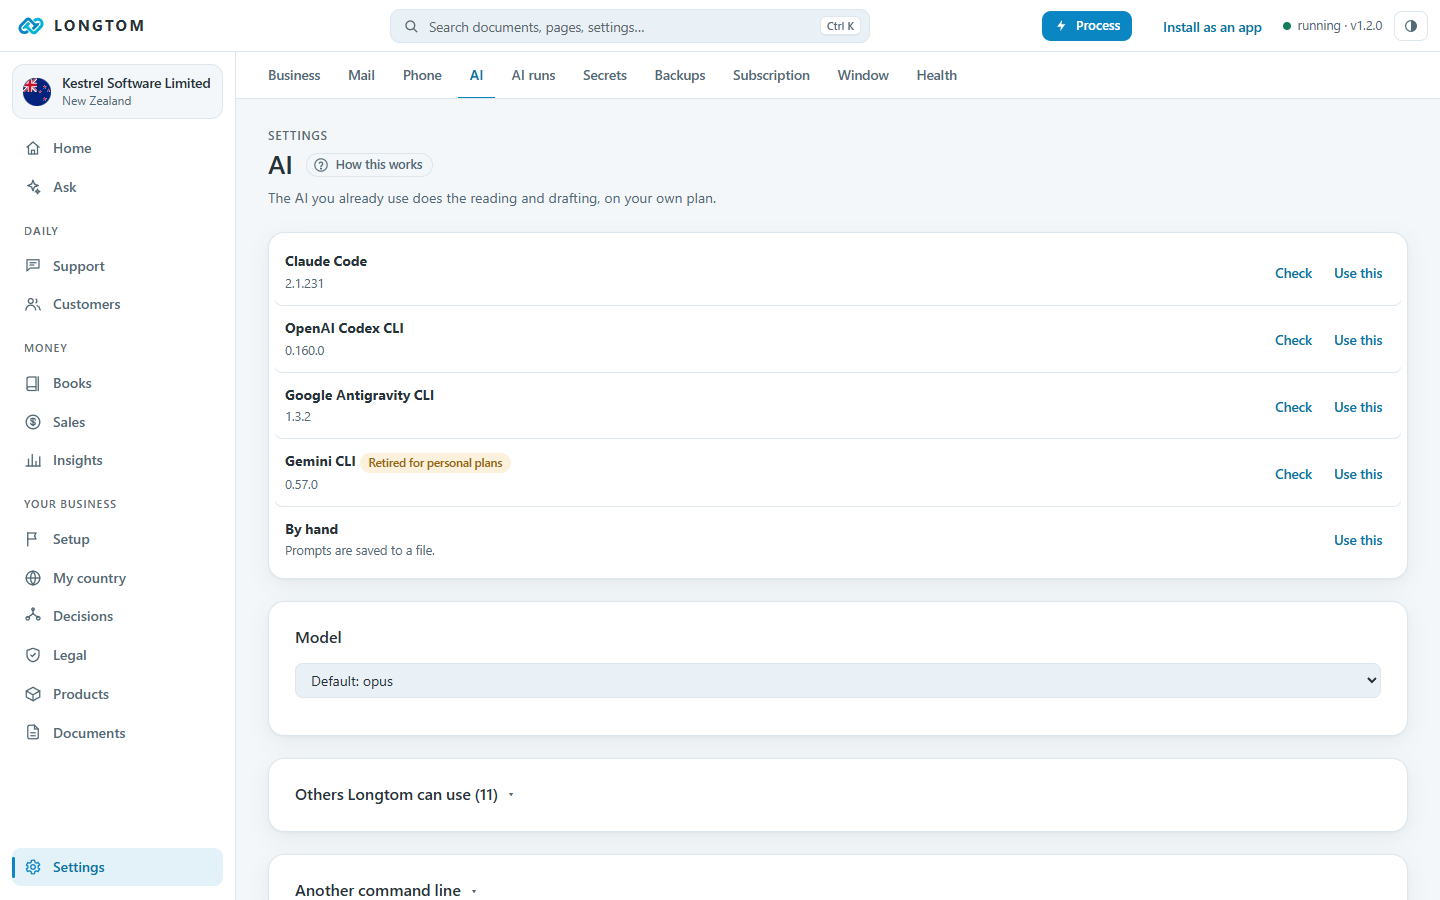Image resolution: width=1440 pixels, height=900 pixels.
Task: Use this for Gemini CLI
Action: (1358, 474)
